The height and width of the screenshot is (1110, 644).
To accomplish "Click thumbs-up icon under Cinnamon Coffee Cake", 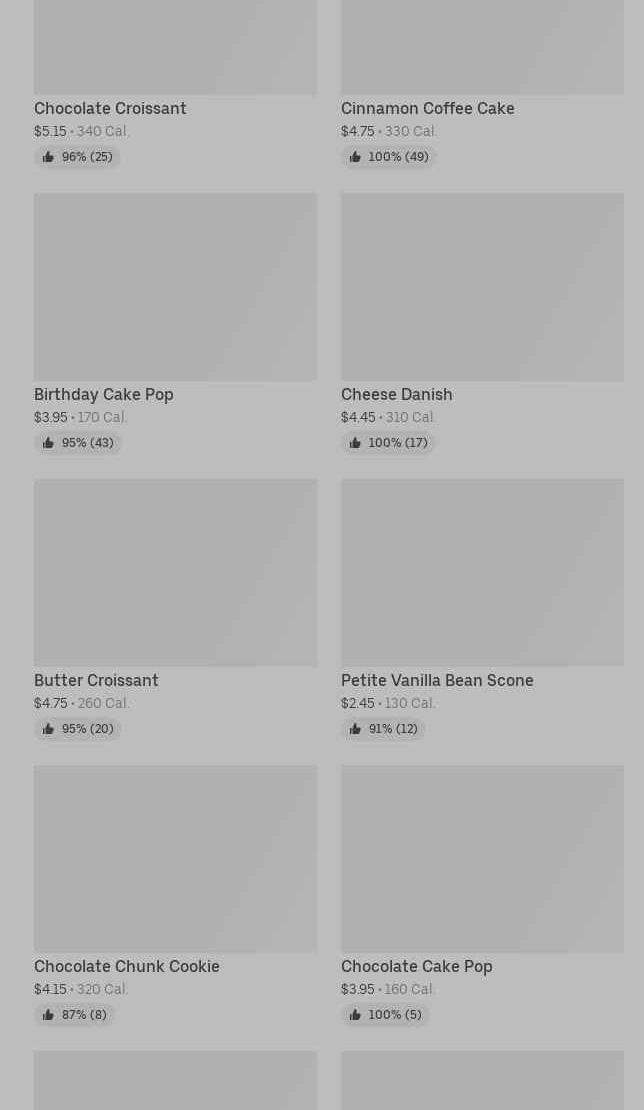I will (355, 157).
